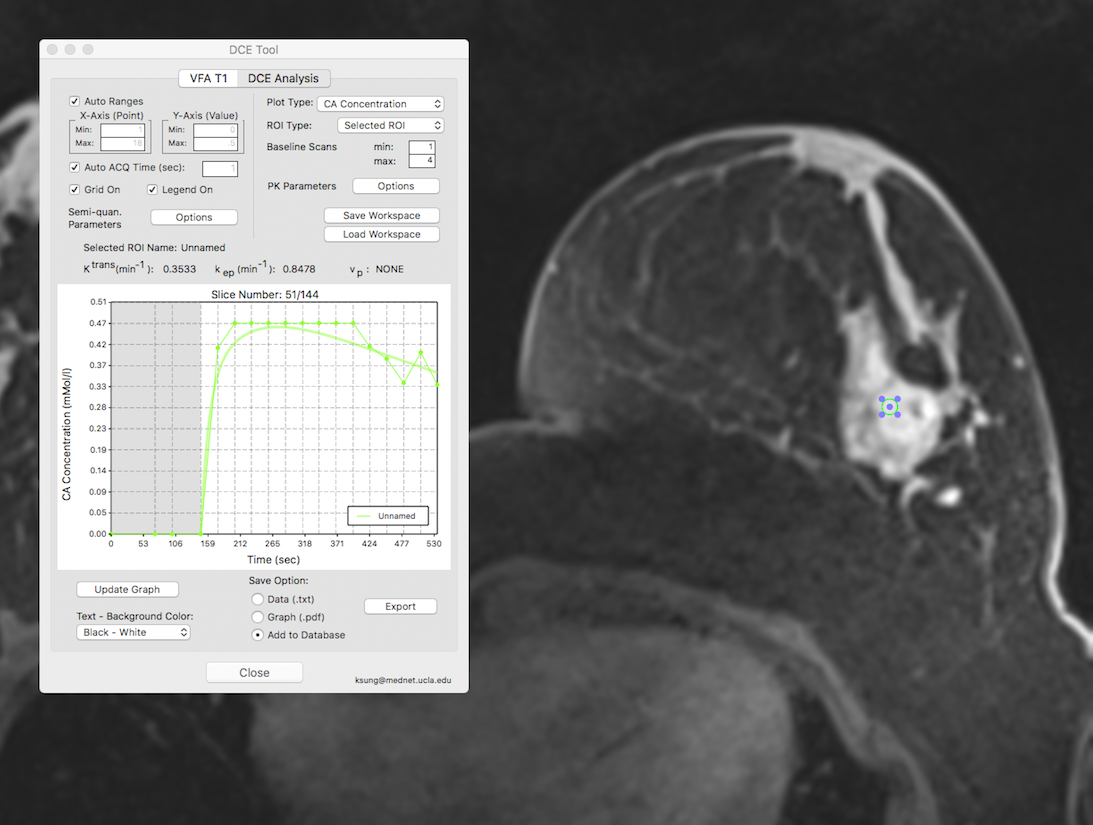Toggle the Auto ACQ Time checkbox

75,168
